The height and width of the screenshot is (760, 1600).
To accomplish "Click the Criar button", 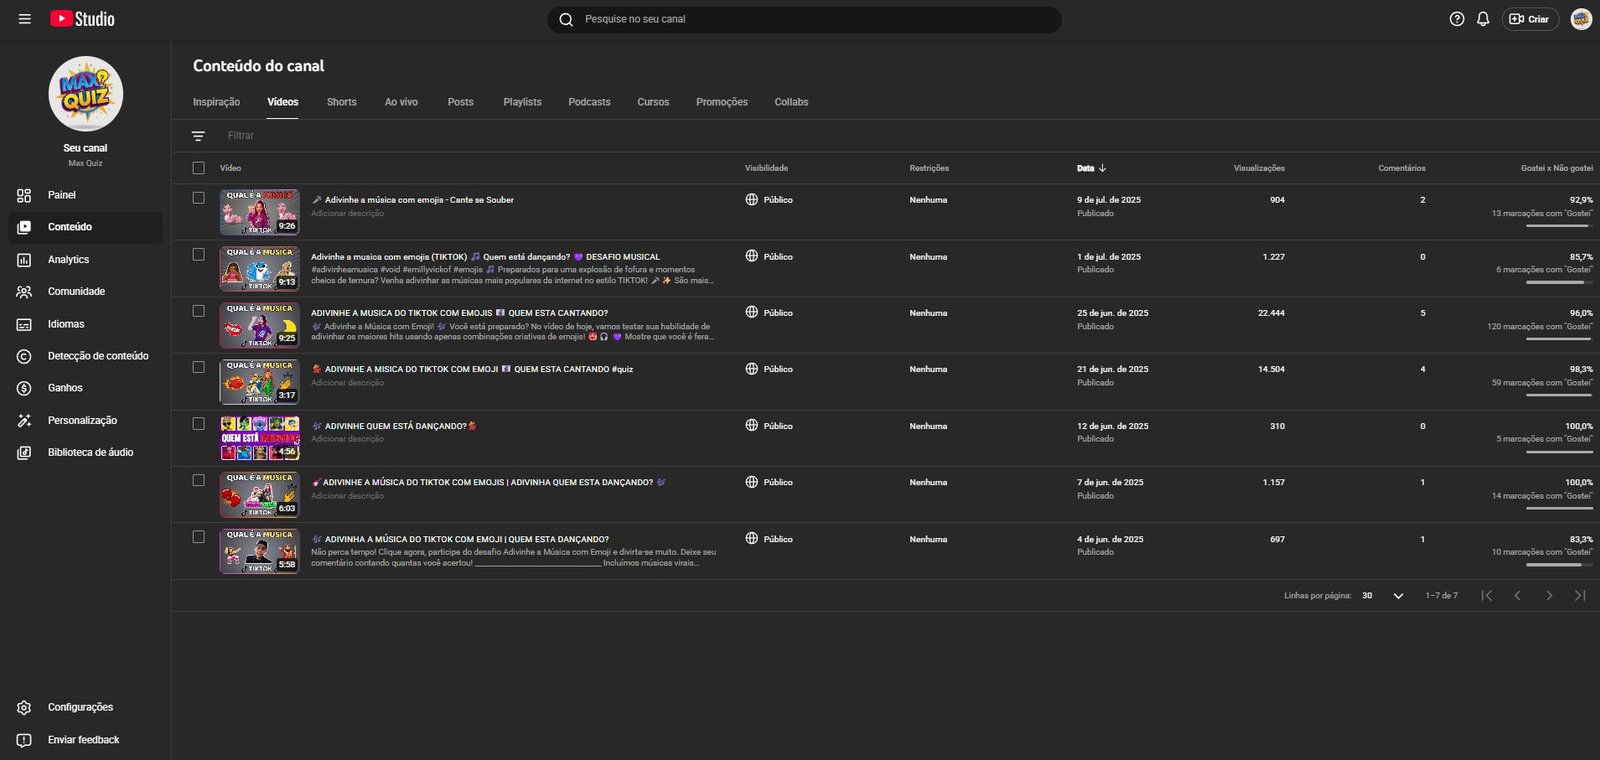I will (1530, 19).
